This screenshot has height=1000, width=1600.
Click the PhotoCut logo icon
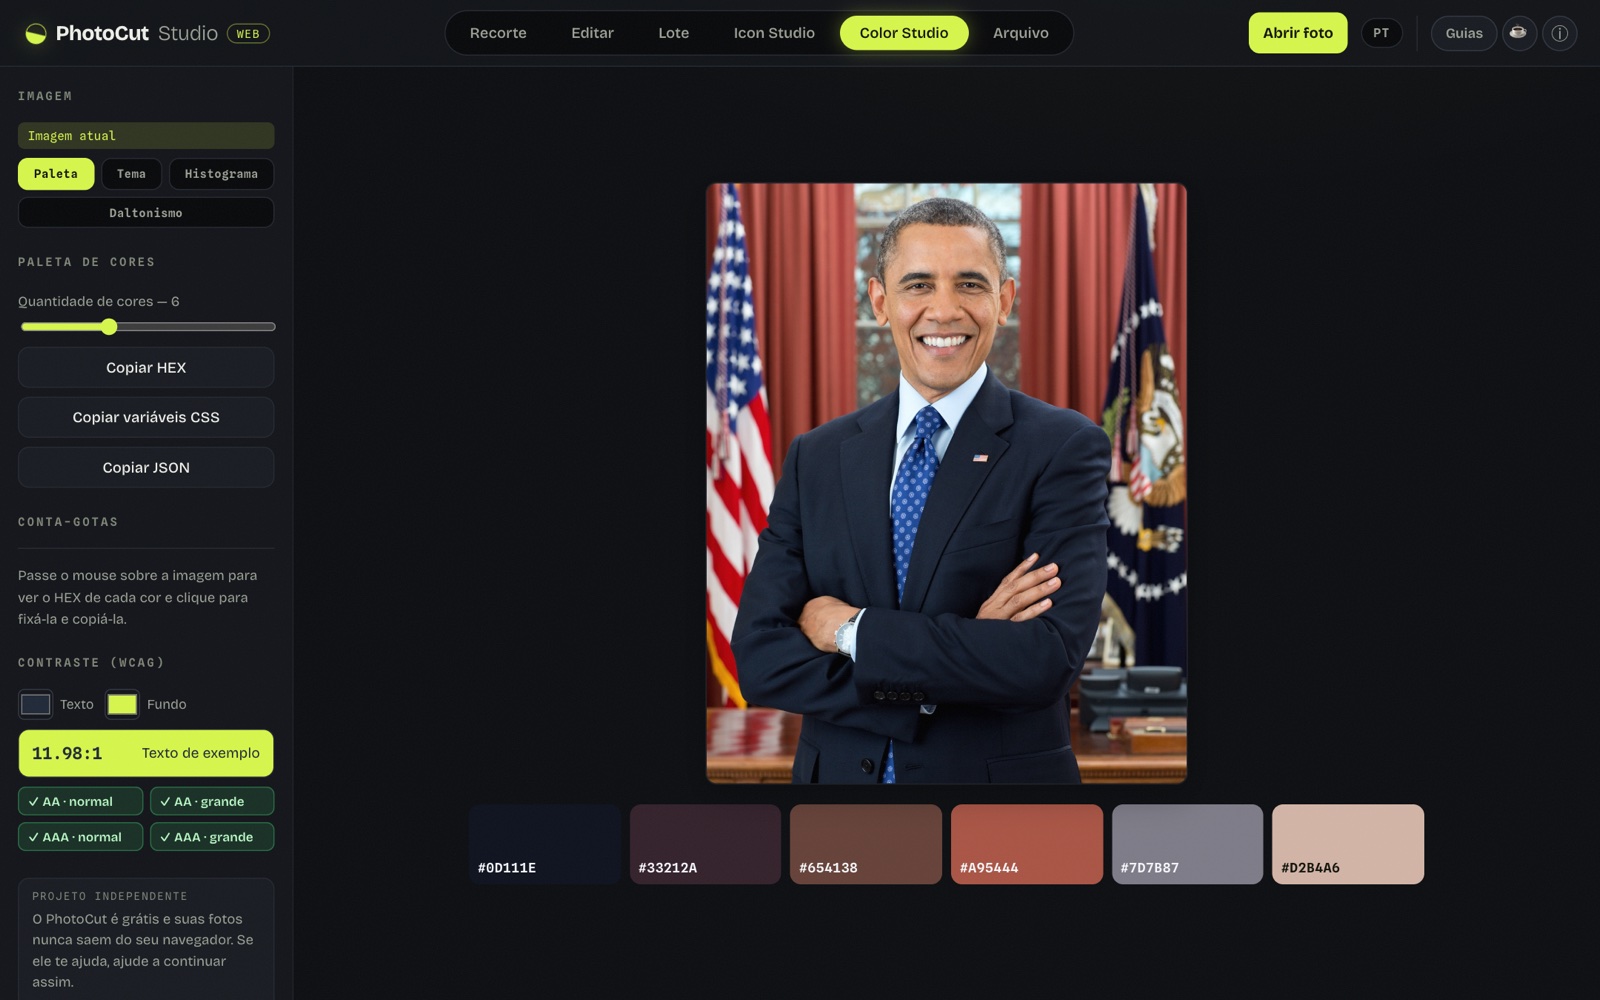pyautogui.click(x=35, y=33)
